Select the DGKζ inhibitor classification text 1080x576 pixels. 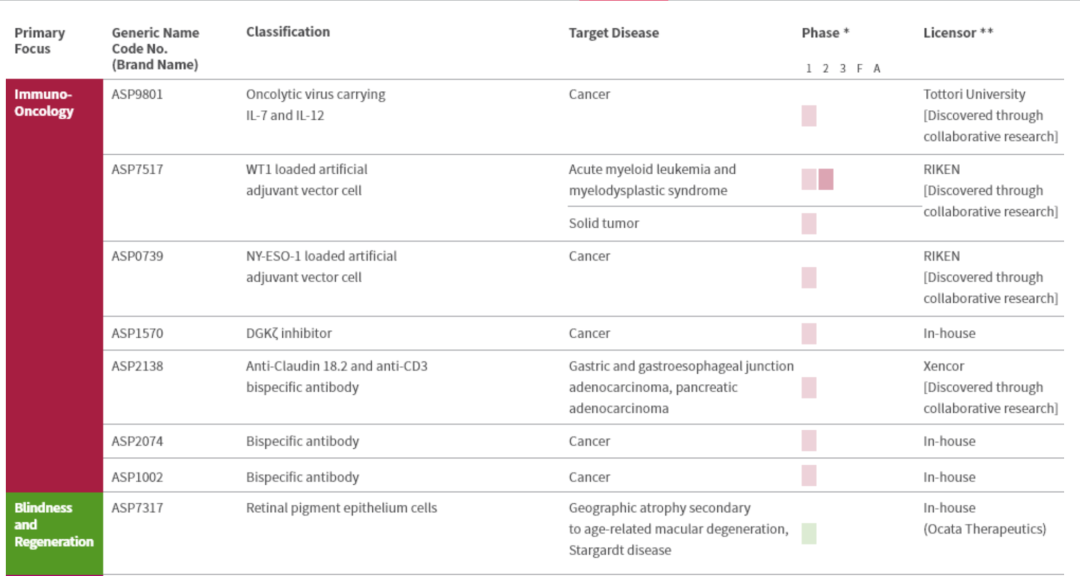(289, 334)
